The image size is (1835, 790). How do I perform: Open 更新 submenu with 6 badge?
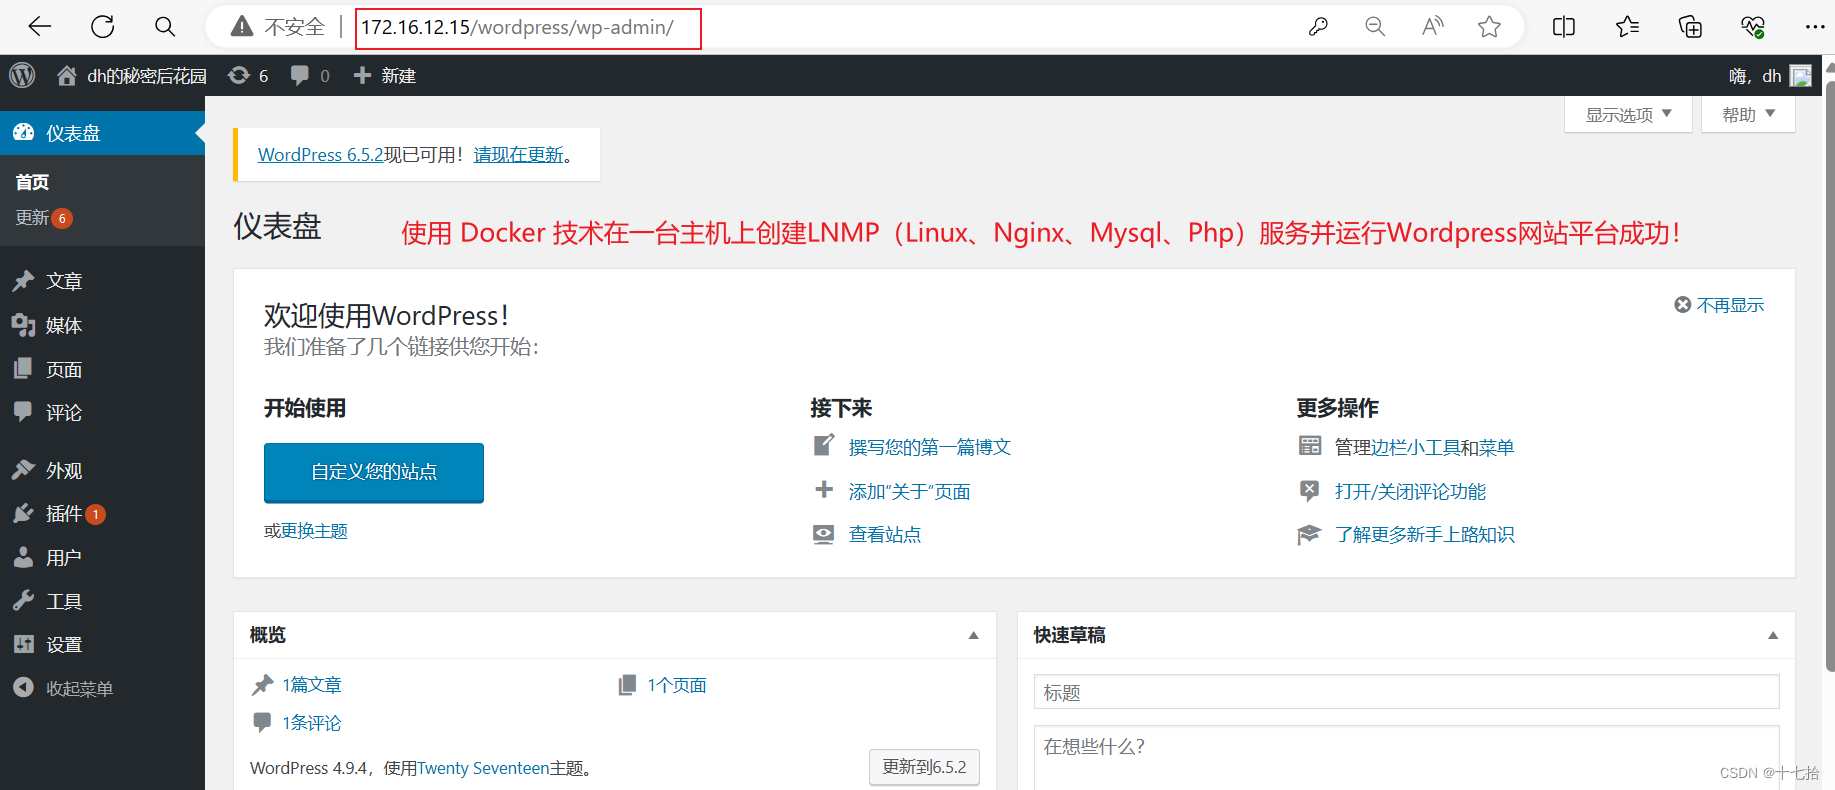pyautogui.click(x=44, y=218)
